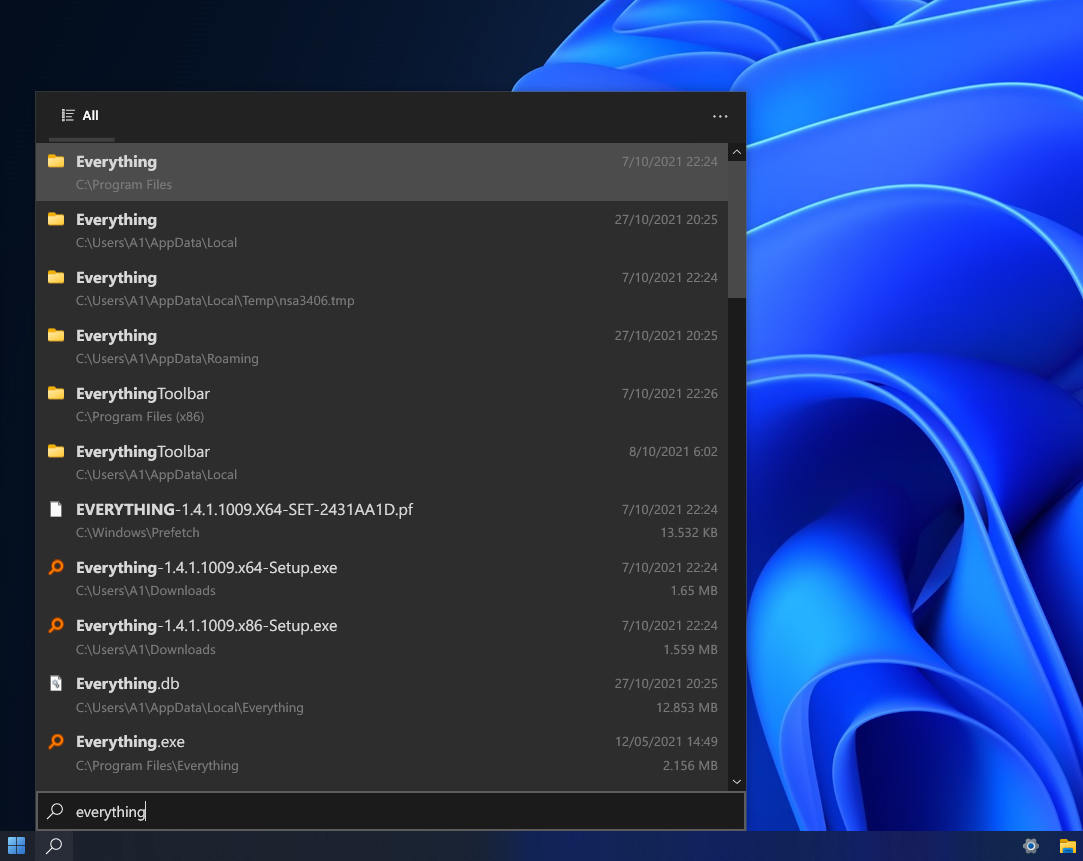
Task: Click the gear icon in the system tray
Action: (1030, 846)
